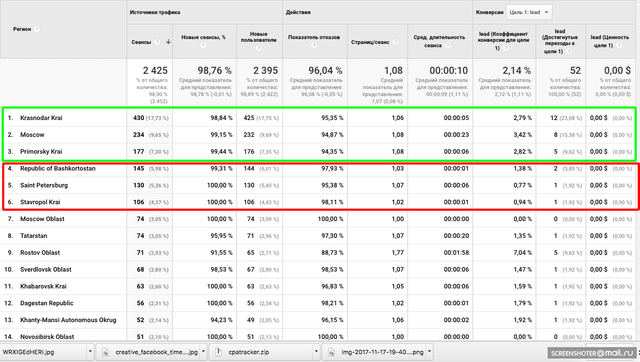Open Khanty-Mansi Autonomous Okrug link

point(68,320)
